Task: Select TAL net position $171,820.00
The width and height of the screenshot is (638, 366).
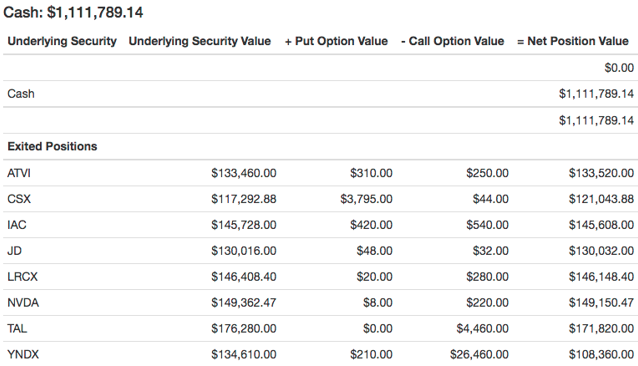Action: (x=601, y=329)
